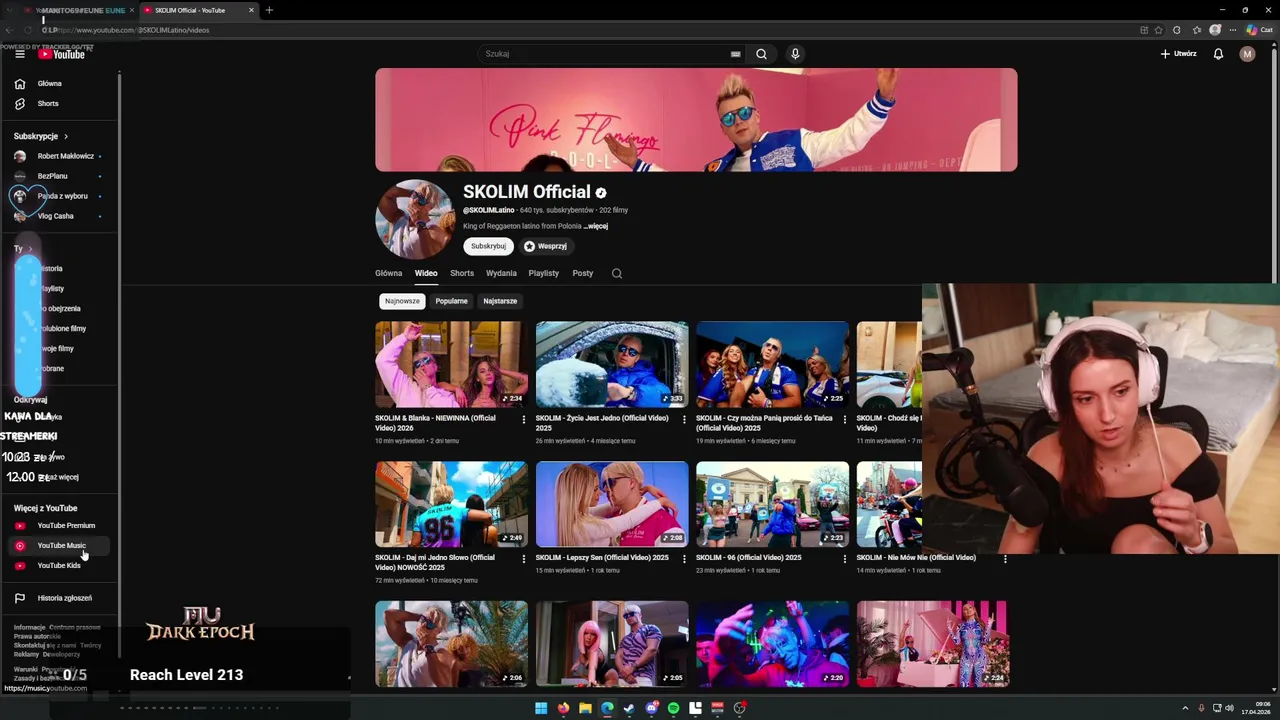Open Czy można Panią prosić do Tańca thumbnail
The width and height of the screenshot is (1280, 720).
click(x=772, y=364)
